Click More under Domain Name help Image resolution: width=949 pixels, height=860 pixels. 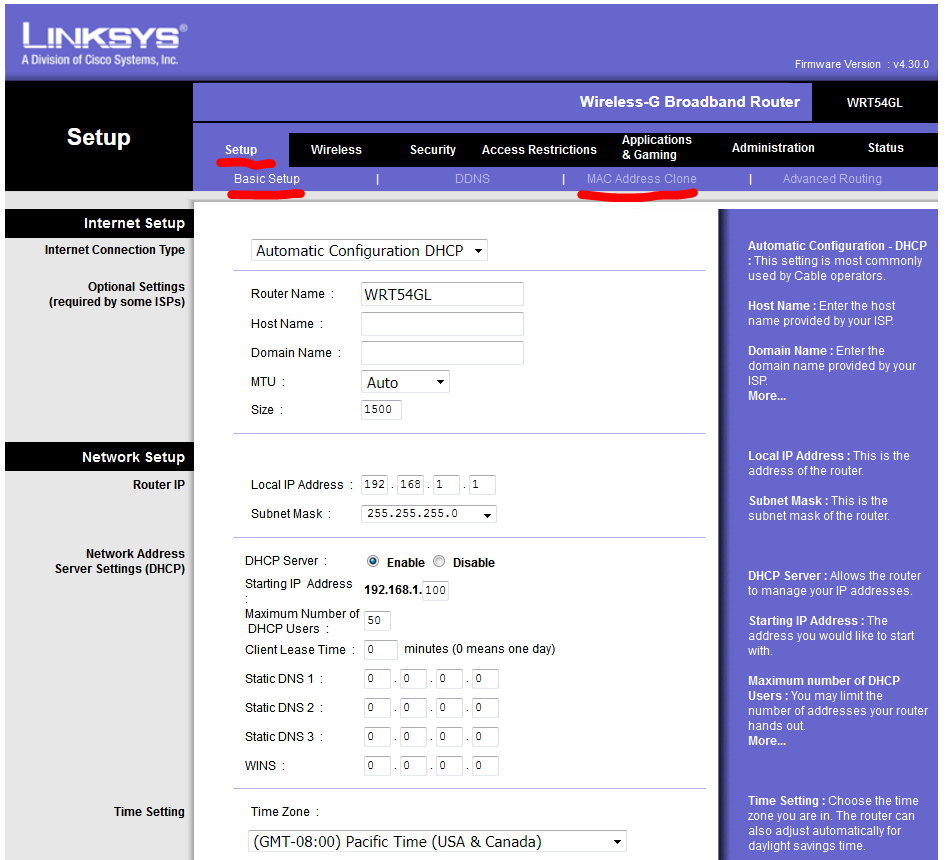click(x=767, y=396)
